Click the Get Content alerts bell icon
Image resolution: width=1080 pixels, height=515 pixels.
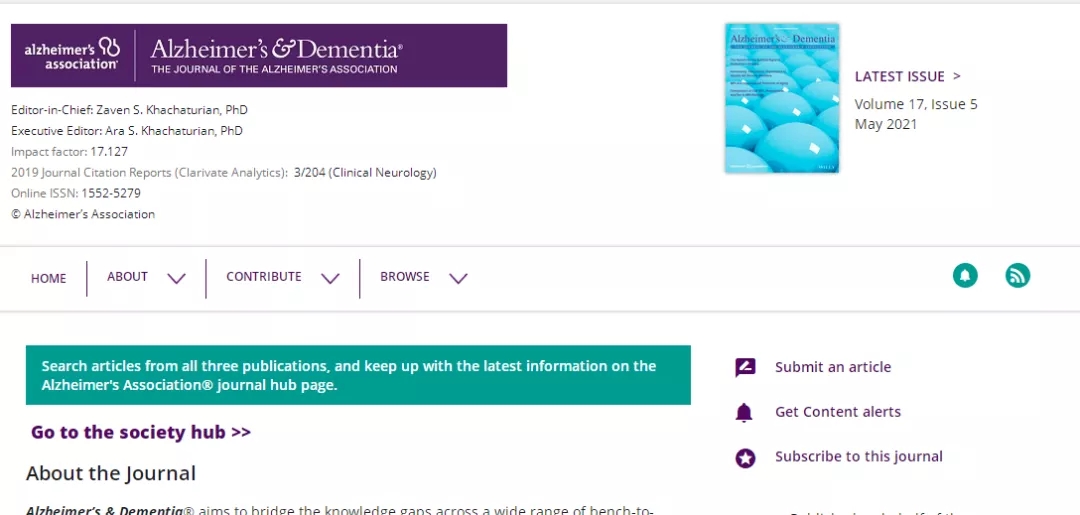[x=744, y=412]
